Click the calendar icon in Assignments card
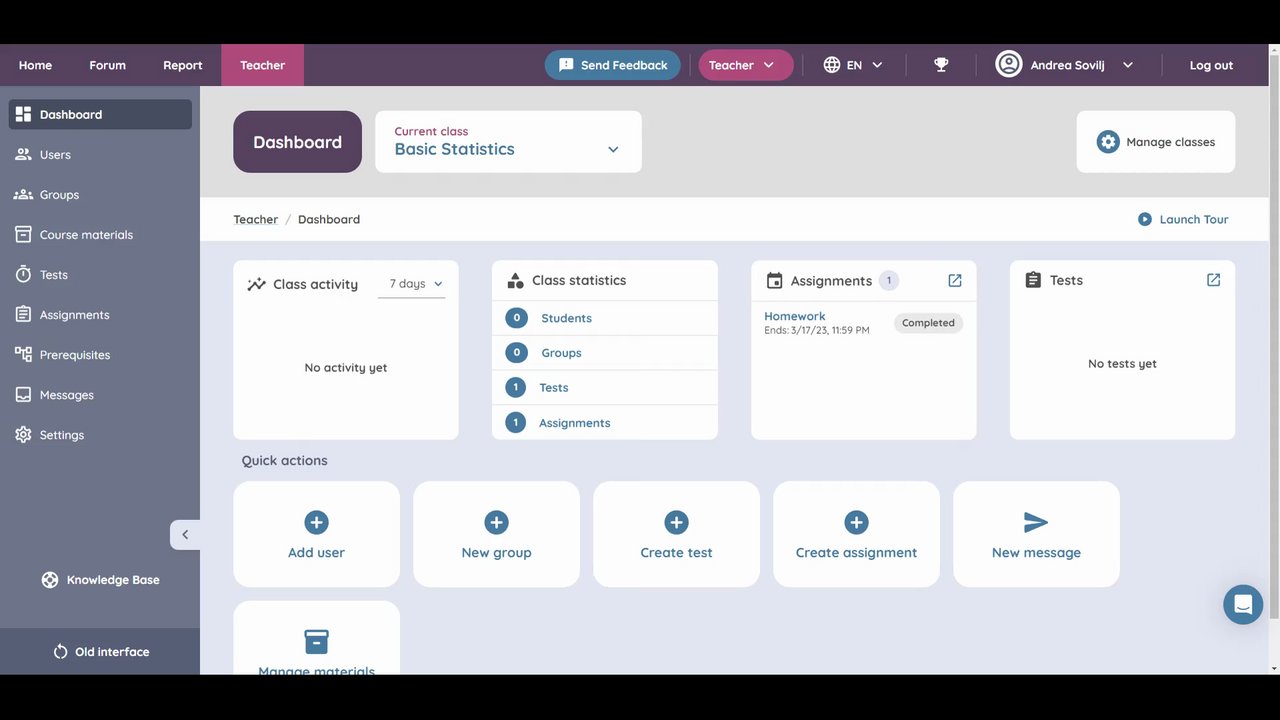The width and height of the screenshot is (1280, 720). click(774, 281)
